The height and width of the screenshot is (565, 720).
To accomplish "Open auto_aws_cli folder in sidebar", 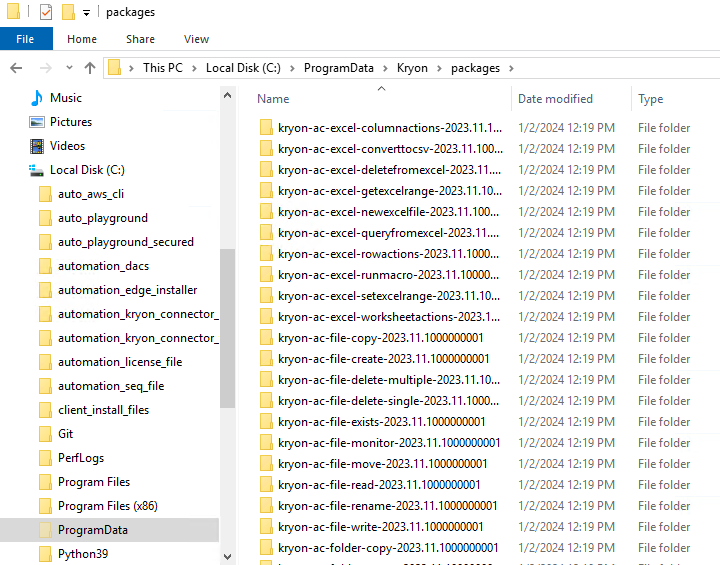I will pyautogui.click(x=90, y=194).
